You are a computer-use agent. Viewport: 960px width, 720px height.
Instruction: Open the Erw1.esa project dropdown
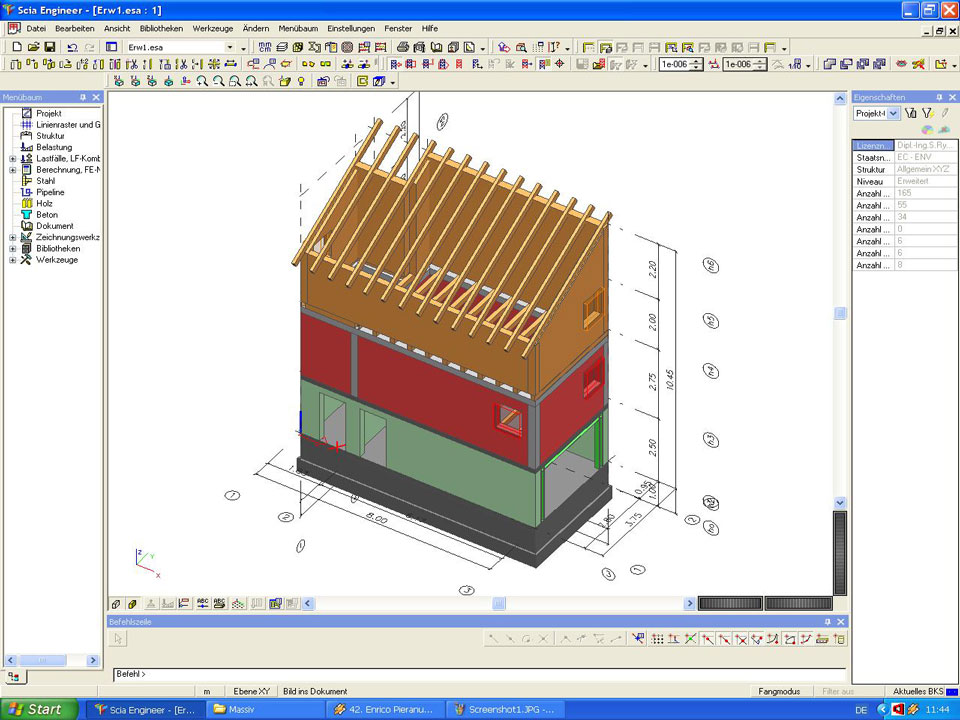(x=230, y=47)
